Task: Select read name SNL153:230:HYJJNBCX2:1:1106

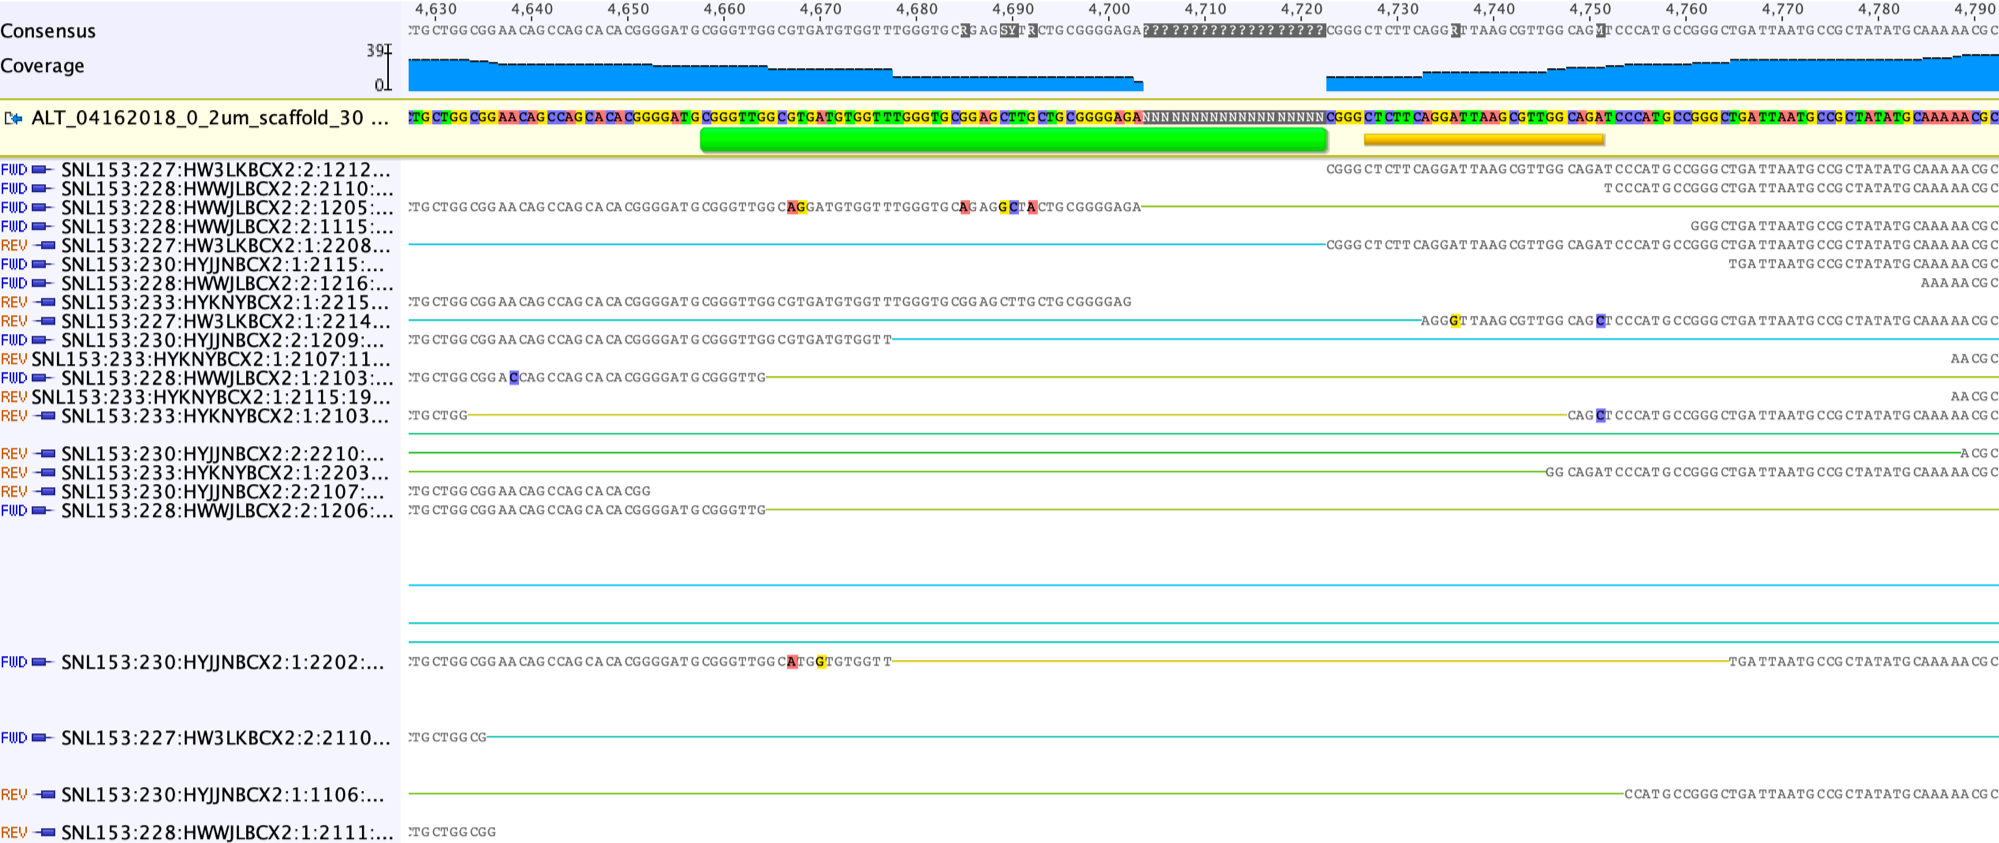Action: 223,795
